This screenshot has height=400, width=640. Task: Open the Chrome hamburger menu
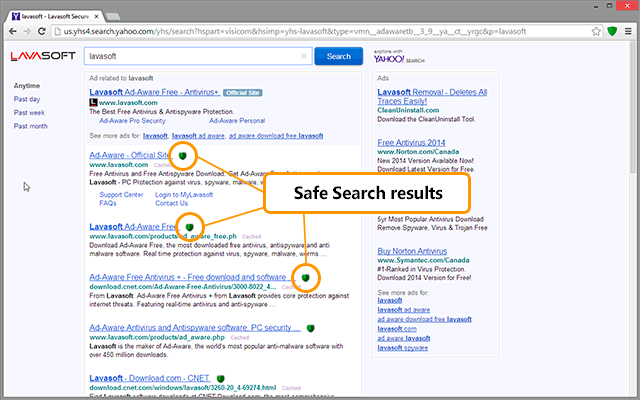(628, 31)
